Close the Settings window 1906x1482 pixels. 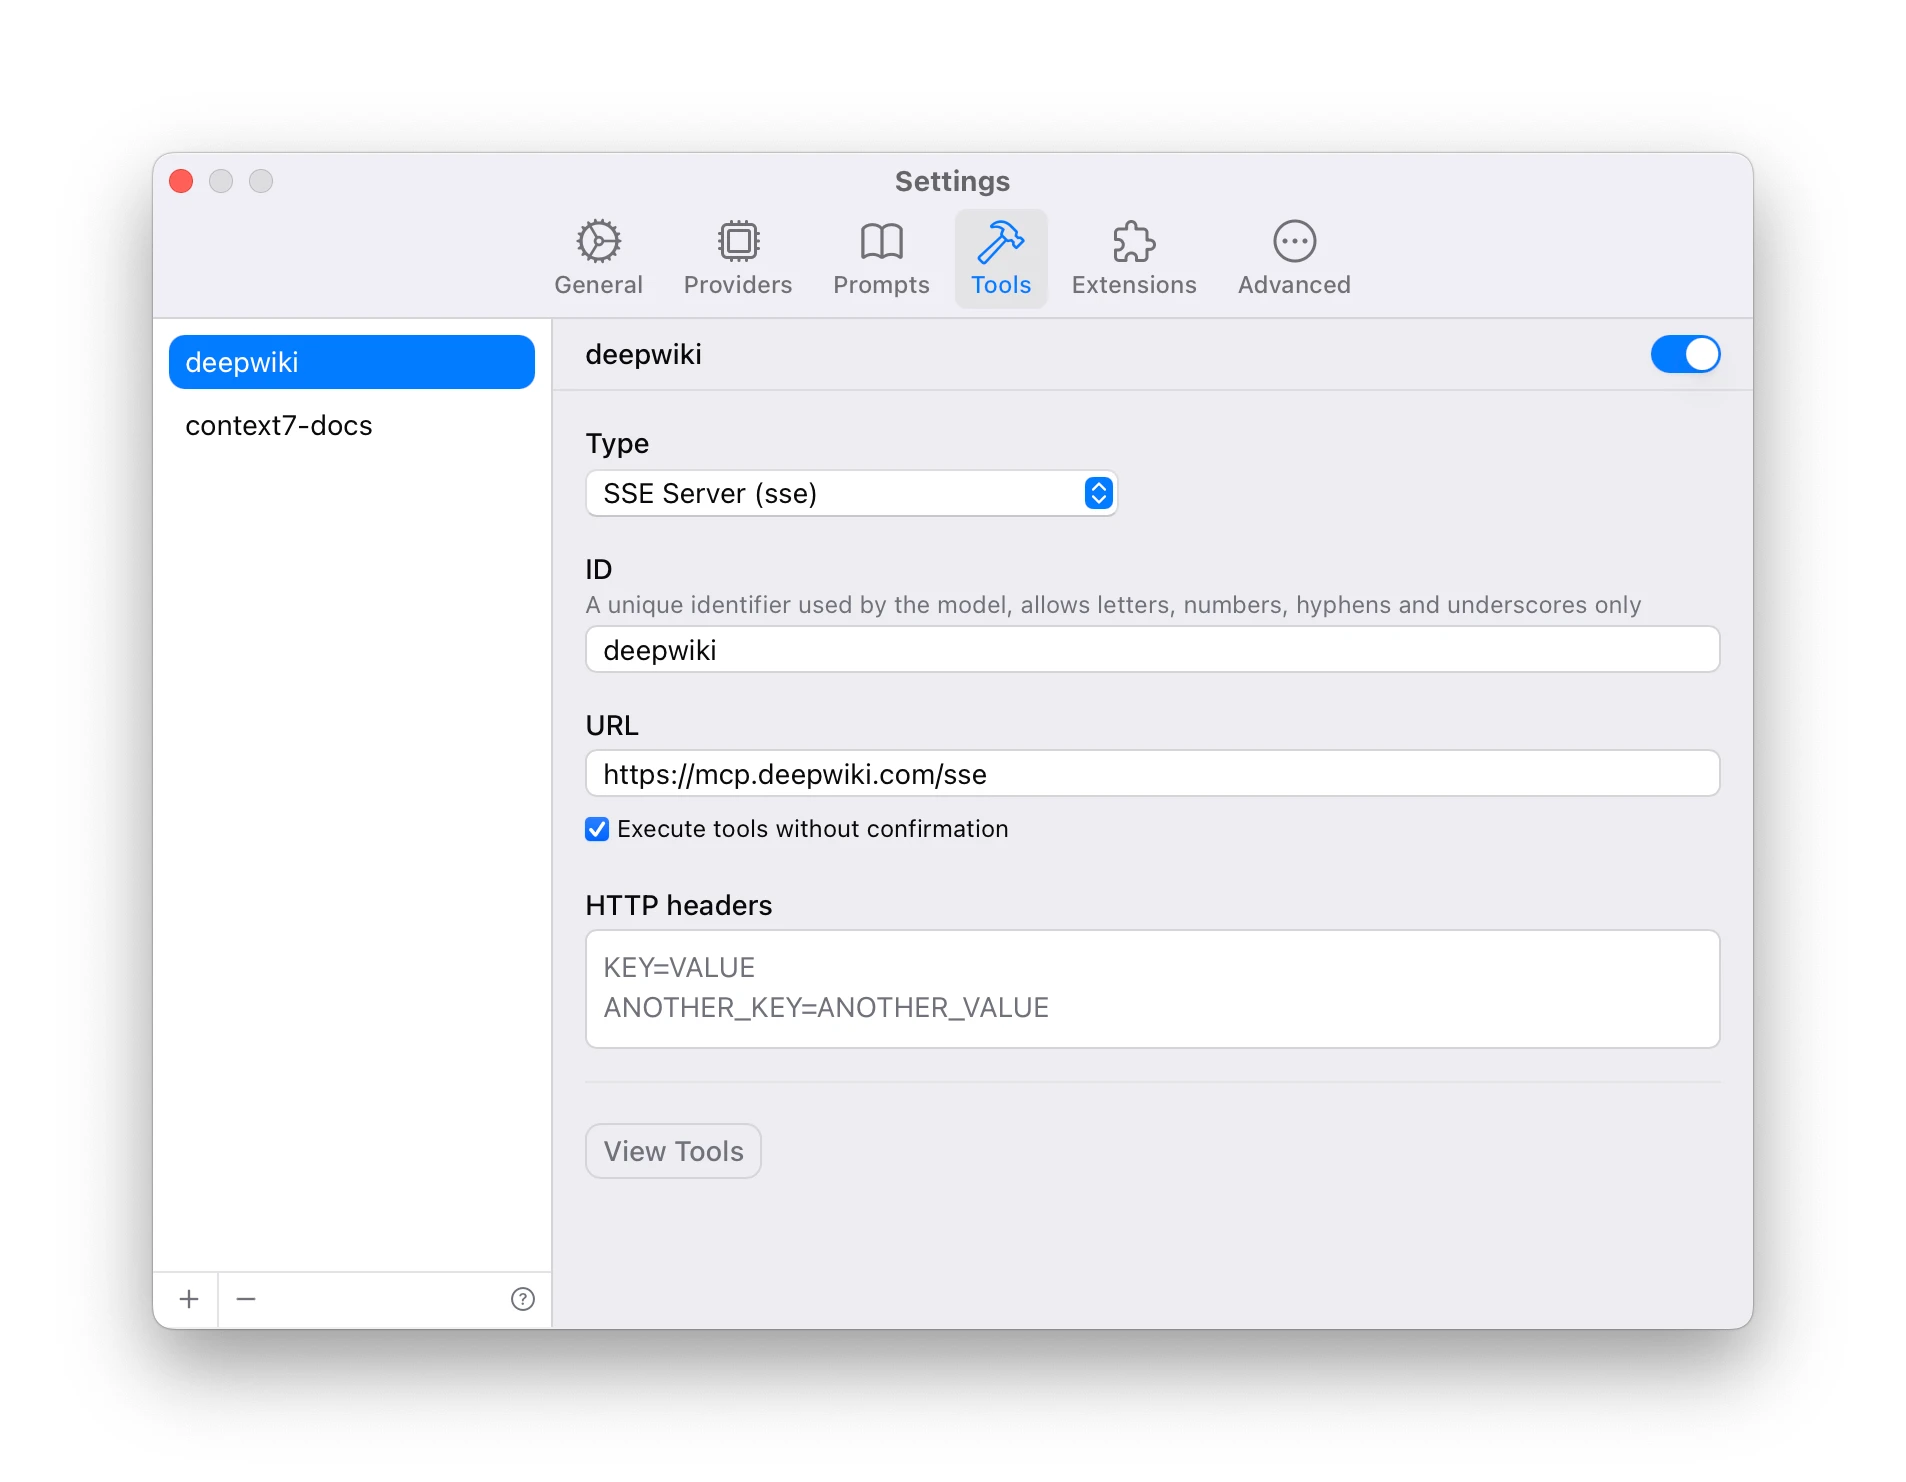(181, 181)
